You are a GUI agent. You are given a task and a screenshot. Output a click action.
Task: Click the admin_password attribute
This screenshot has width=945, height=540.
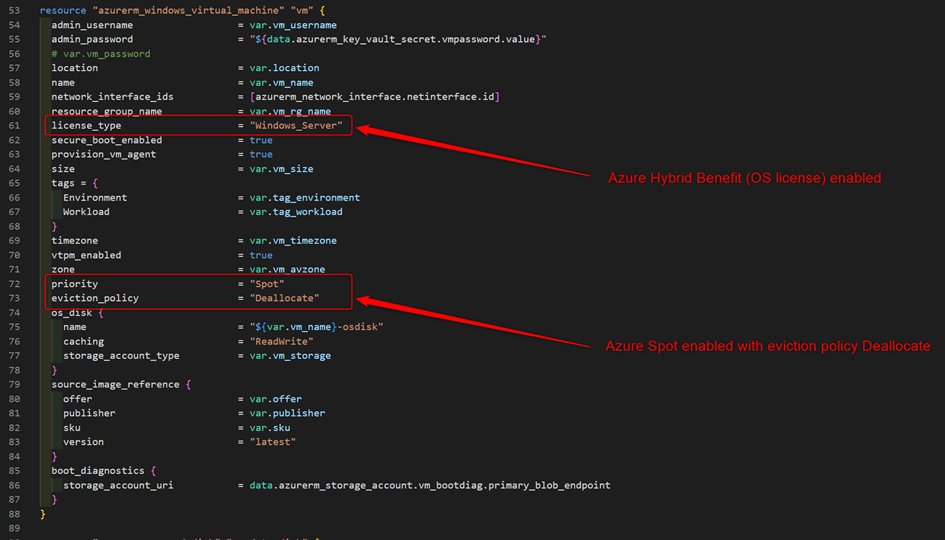click(x=92, y=39)
